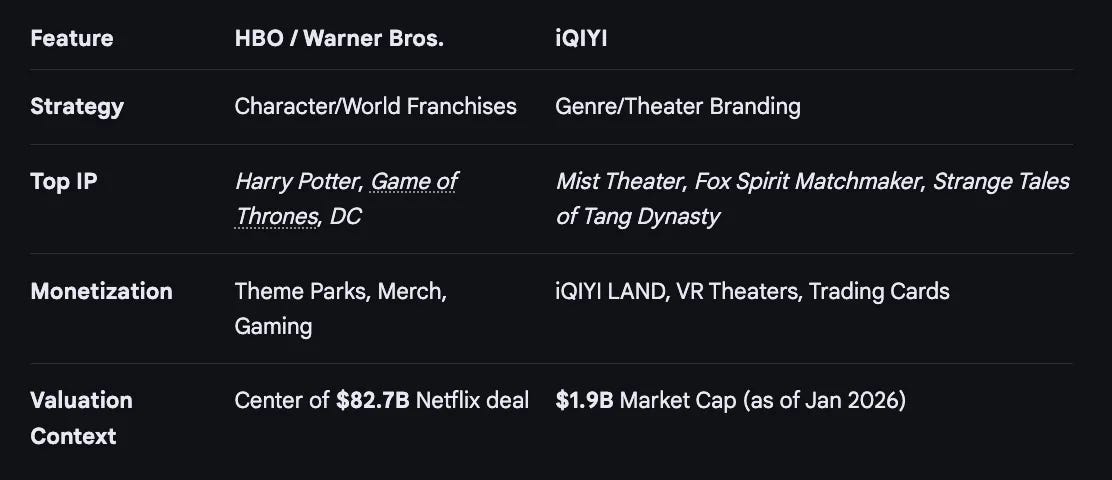Click Character/World Franchises cell text
This screenshot has width=1112, height=480.
coord(375,106)
